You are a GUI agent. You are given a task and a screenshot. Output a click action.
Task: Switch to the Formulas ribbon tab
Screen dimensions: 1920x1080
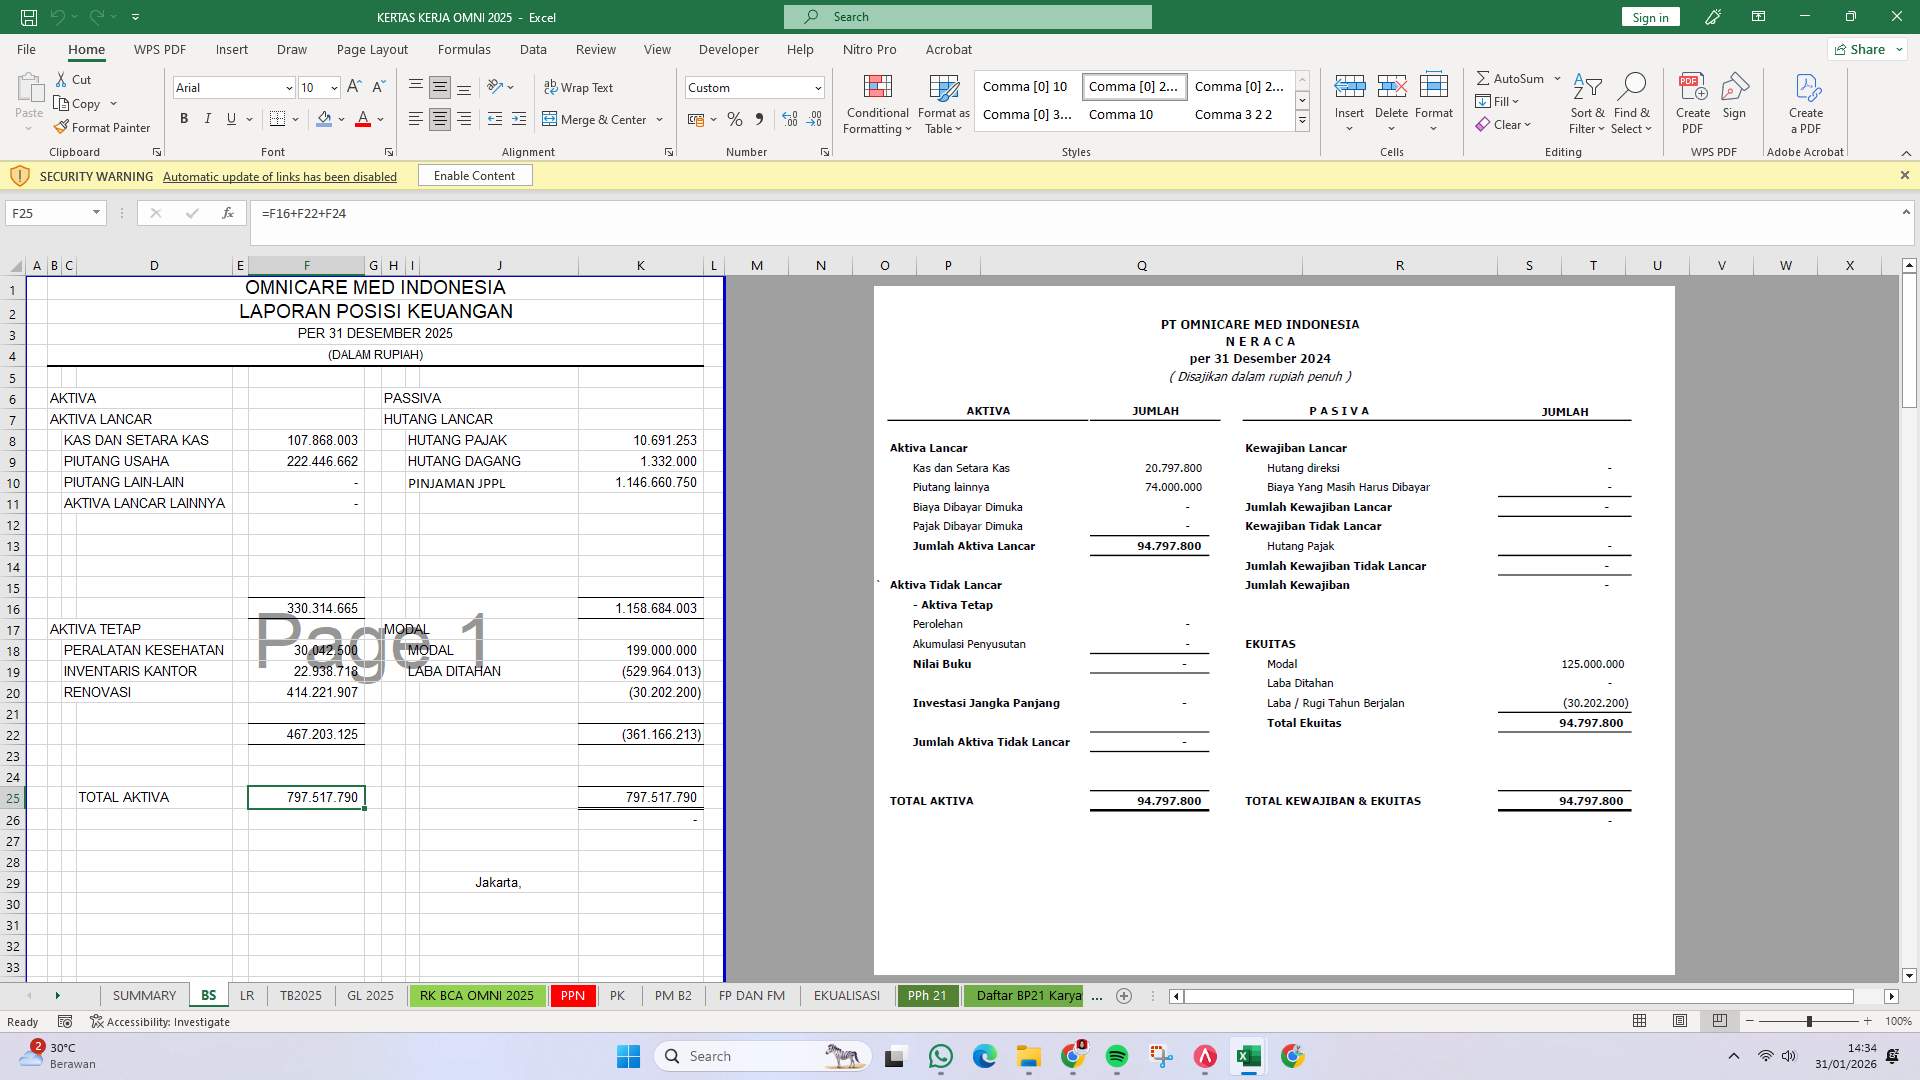pyautogui.click(x=464, y=49)
